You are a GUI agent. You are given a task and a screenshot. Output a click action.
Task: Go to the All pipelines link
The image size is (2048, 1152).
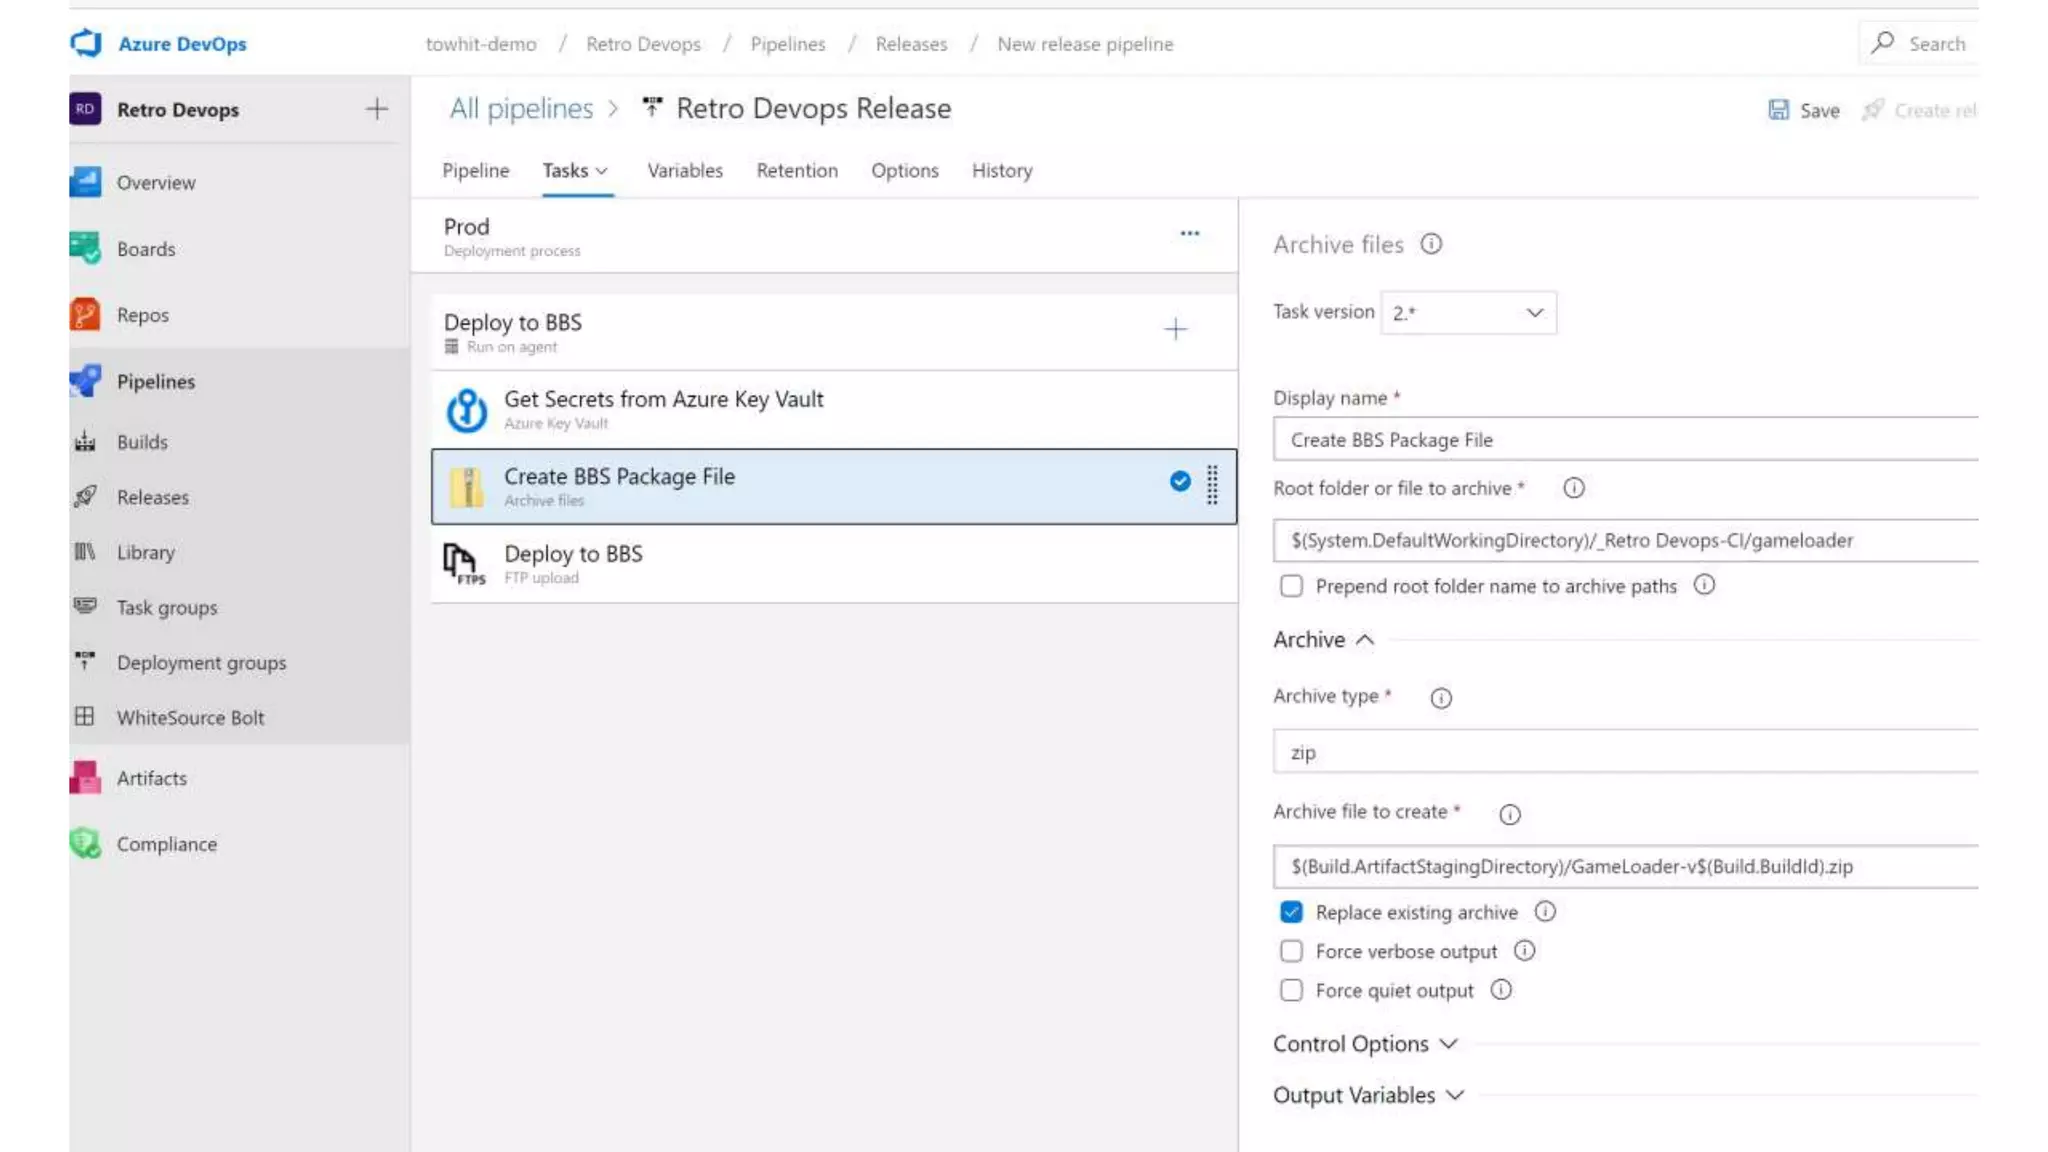520,109
